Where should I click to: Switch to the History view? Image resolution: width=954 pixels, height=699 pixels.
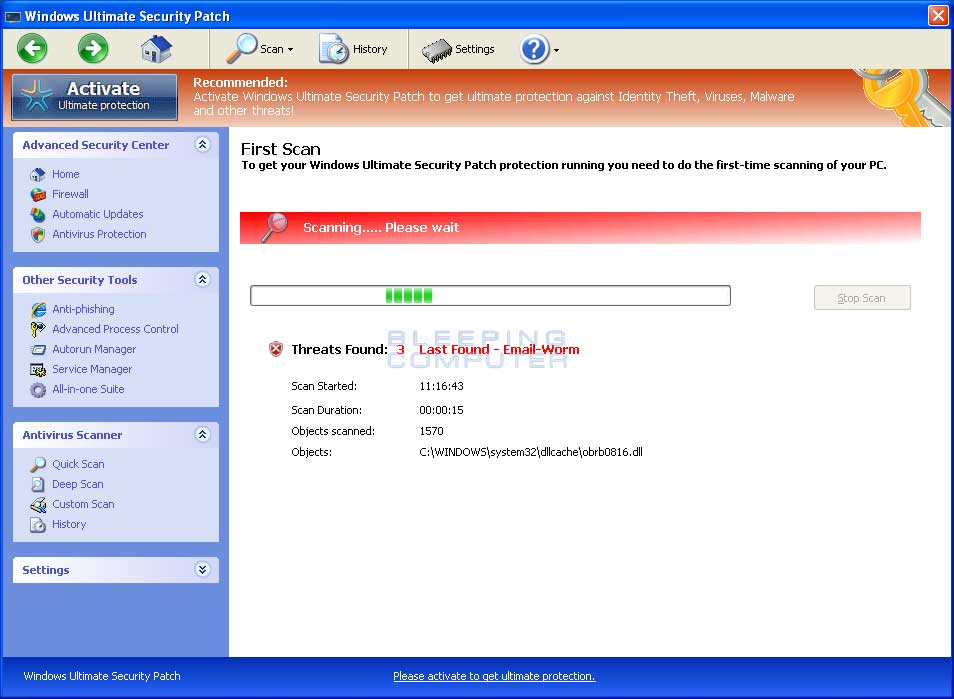(x=357, y=48)
